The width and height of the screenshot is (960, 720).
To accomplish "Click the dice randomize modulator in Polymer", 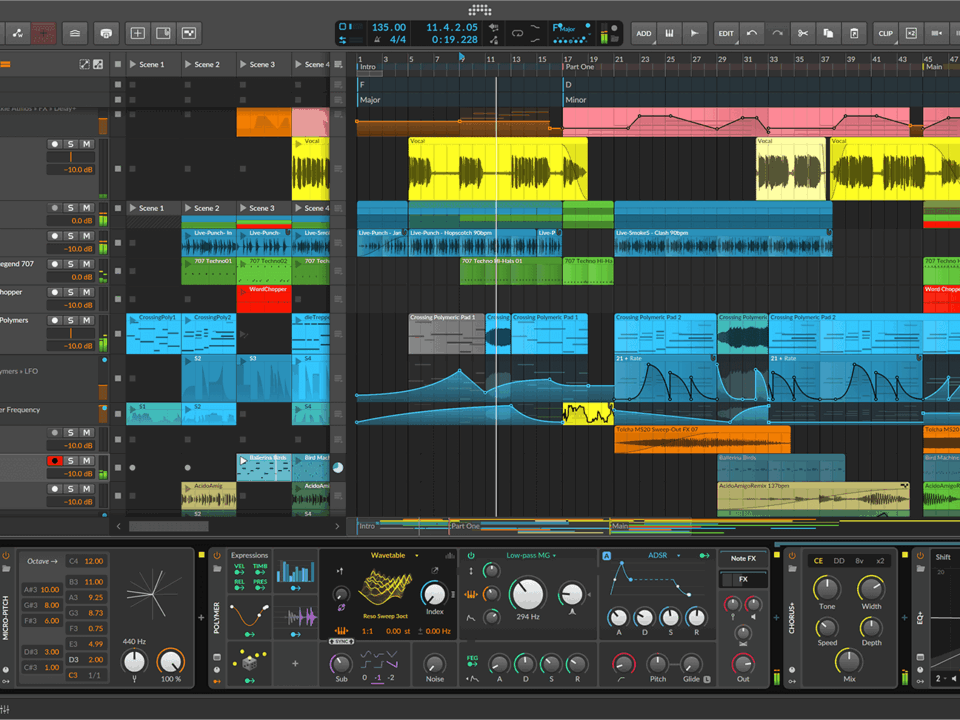I will (249, 662).
